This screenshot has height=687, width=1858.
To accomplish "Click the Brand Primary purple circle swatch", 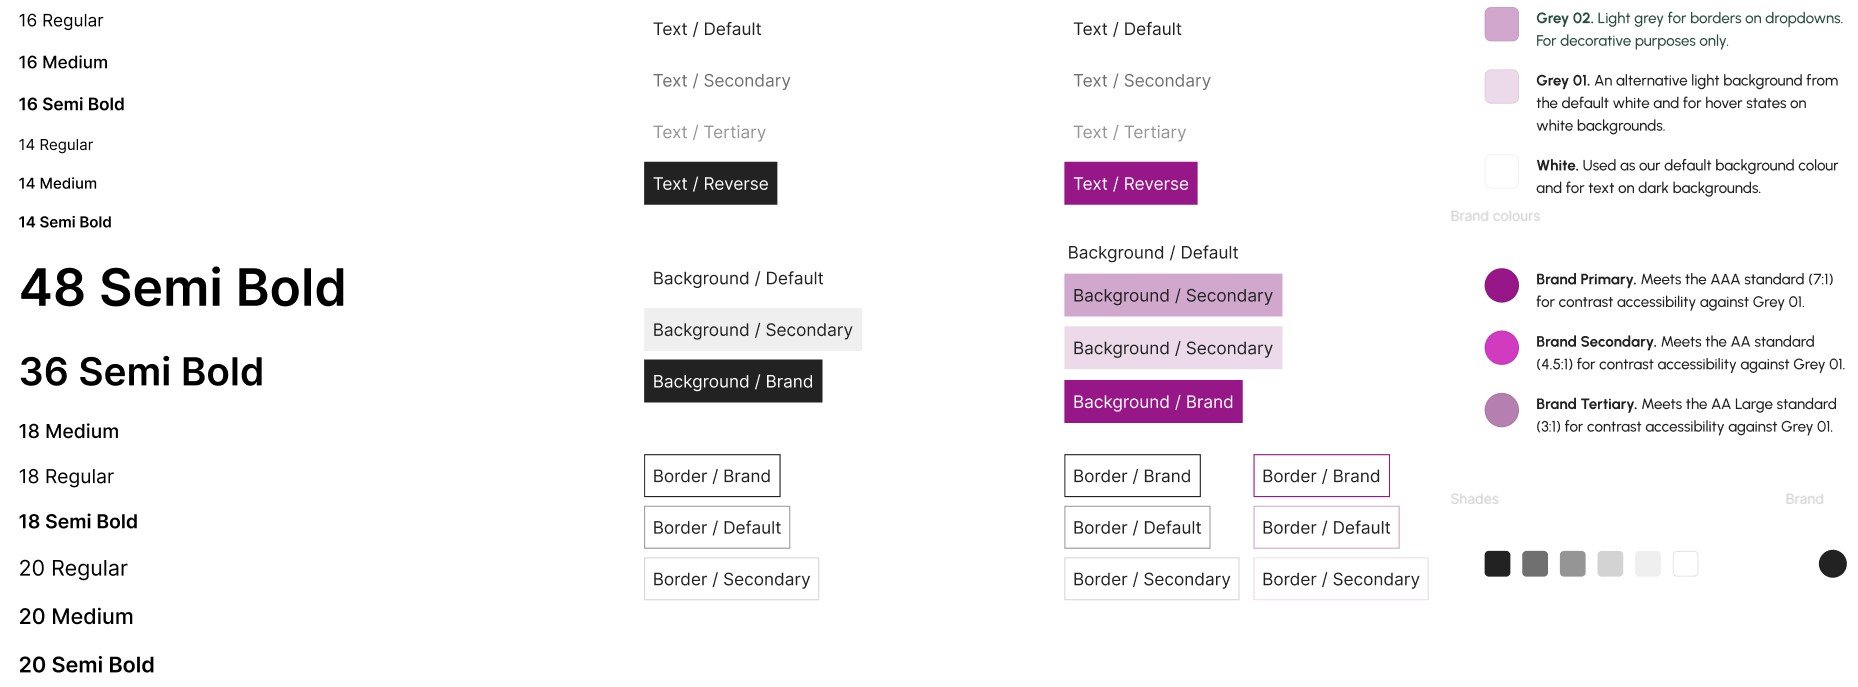I will (1501, 285).
